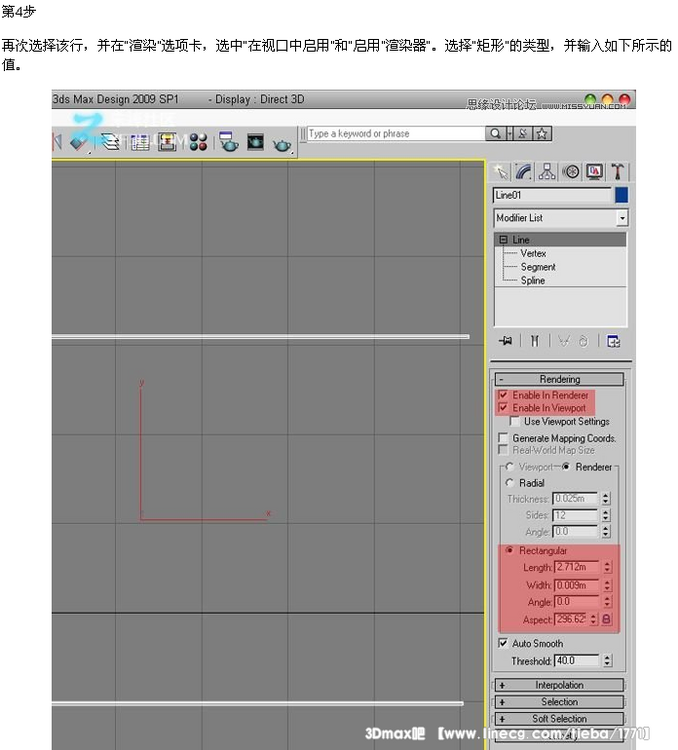
Task: Select the Renderer radio option
Action: coord(566,466)
